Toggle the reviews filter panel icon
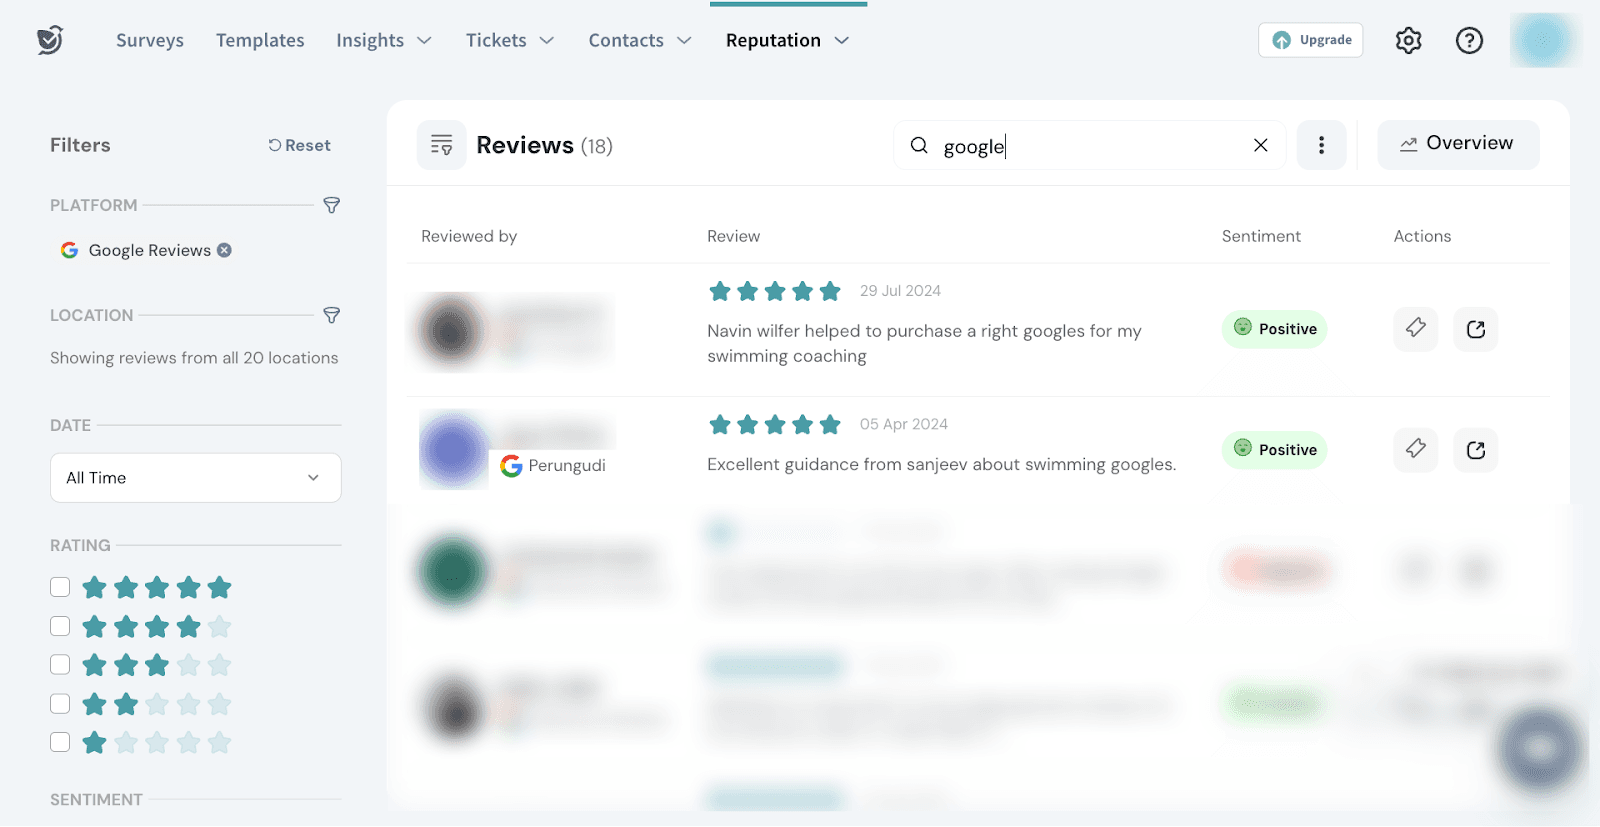 pyautogui.click(x=441, y=145)
